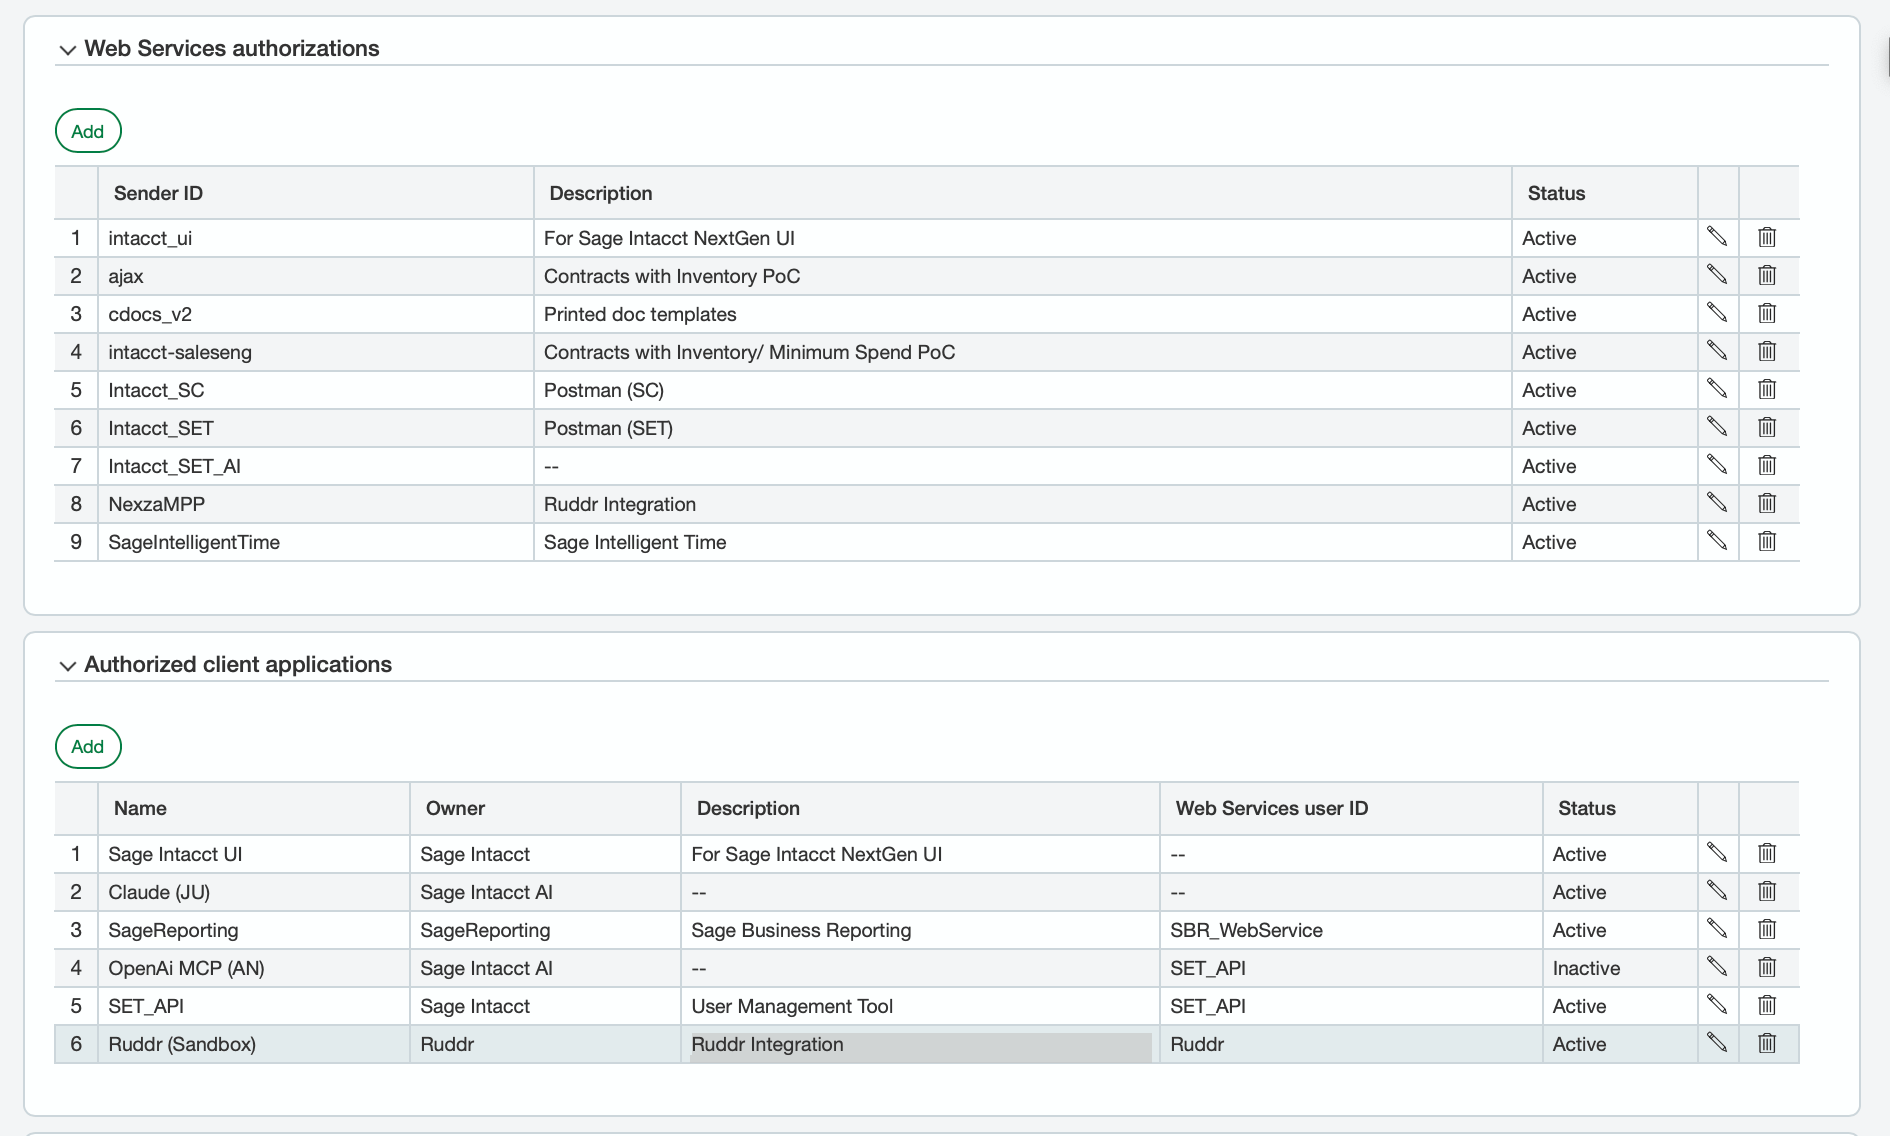Select the SageIntelligentTime sender ID cell
The image size is (1890, 1136).
(316, 542)
